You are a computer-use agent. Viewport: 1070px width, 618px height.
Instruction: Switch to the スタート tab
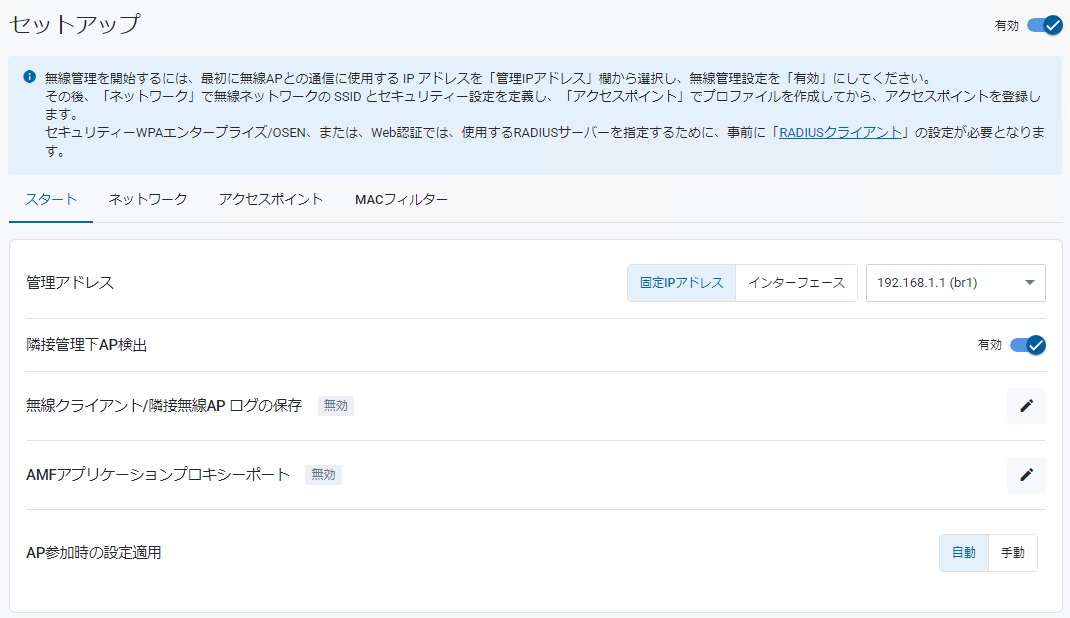point(50,200)
